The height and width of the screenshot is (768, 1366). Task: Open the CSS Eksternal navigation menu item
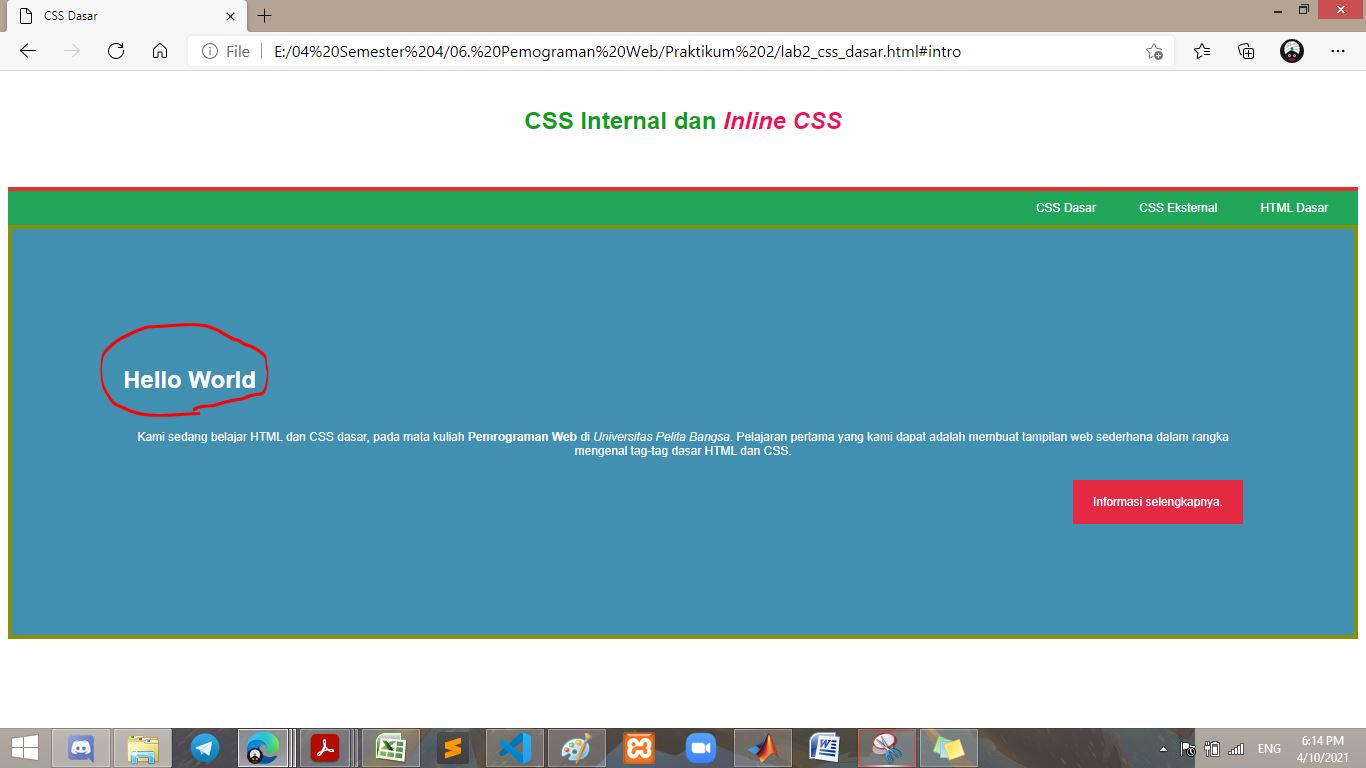click(x=1178, y=207)
